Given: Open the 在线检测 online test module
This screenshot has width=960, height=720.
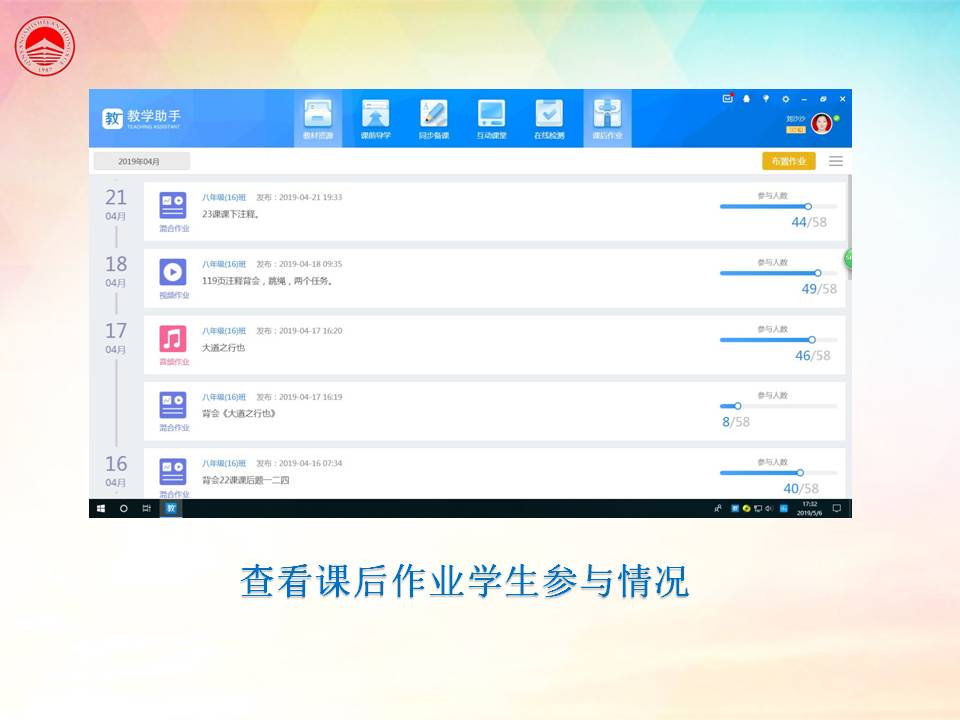Looking at the screenshot, I should [x=549, y=119].
